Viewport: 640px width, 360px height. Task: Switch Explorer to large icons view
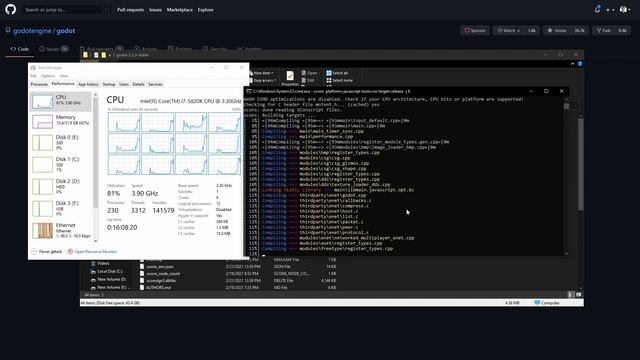pos(578,295)
